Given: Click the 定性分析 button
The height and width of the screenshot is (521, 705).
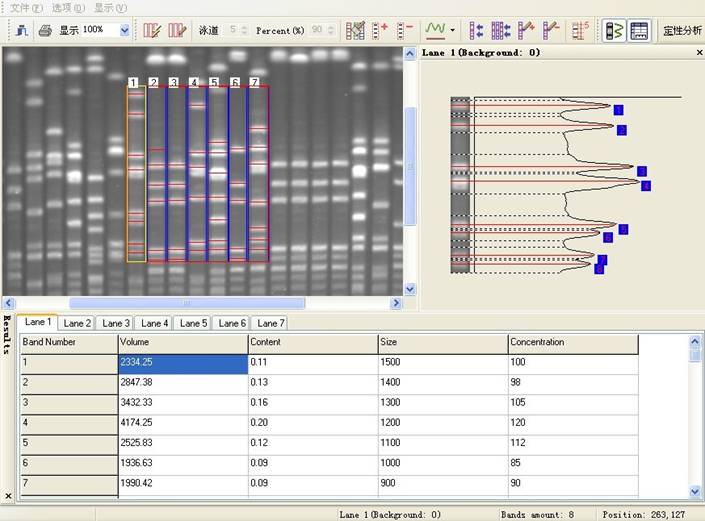Looking at the screenshot, I should (x=682, y=31).
